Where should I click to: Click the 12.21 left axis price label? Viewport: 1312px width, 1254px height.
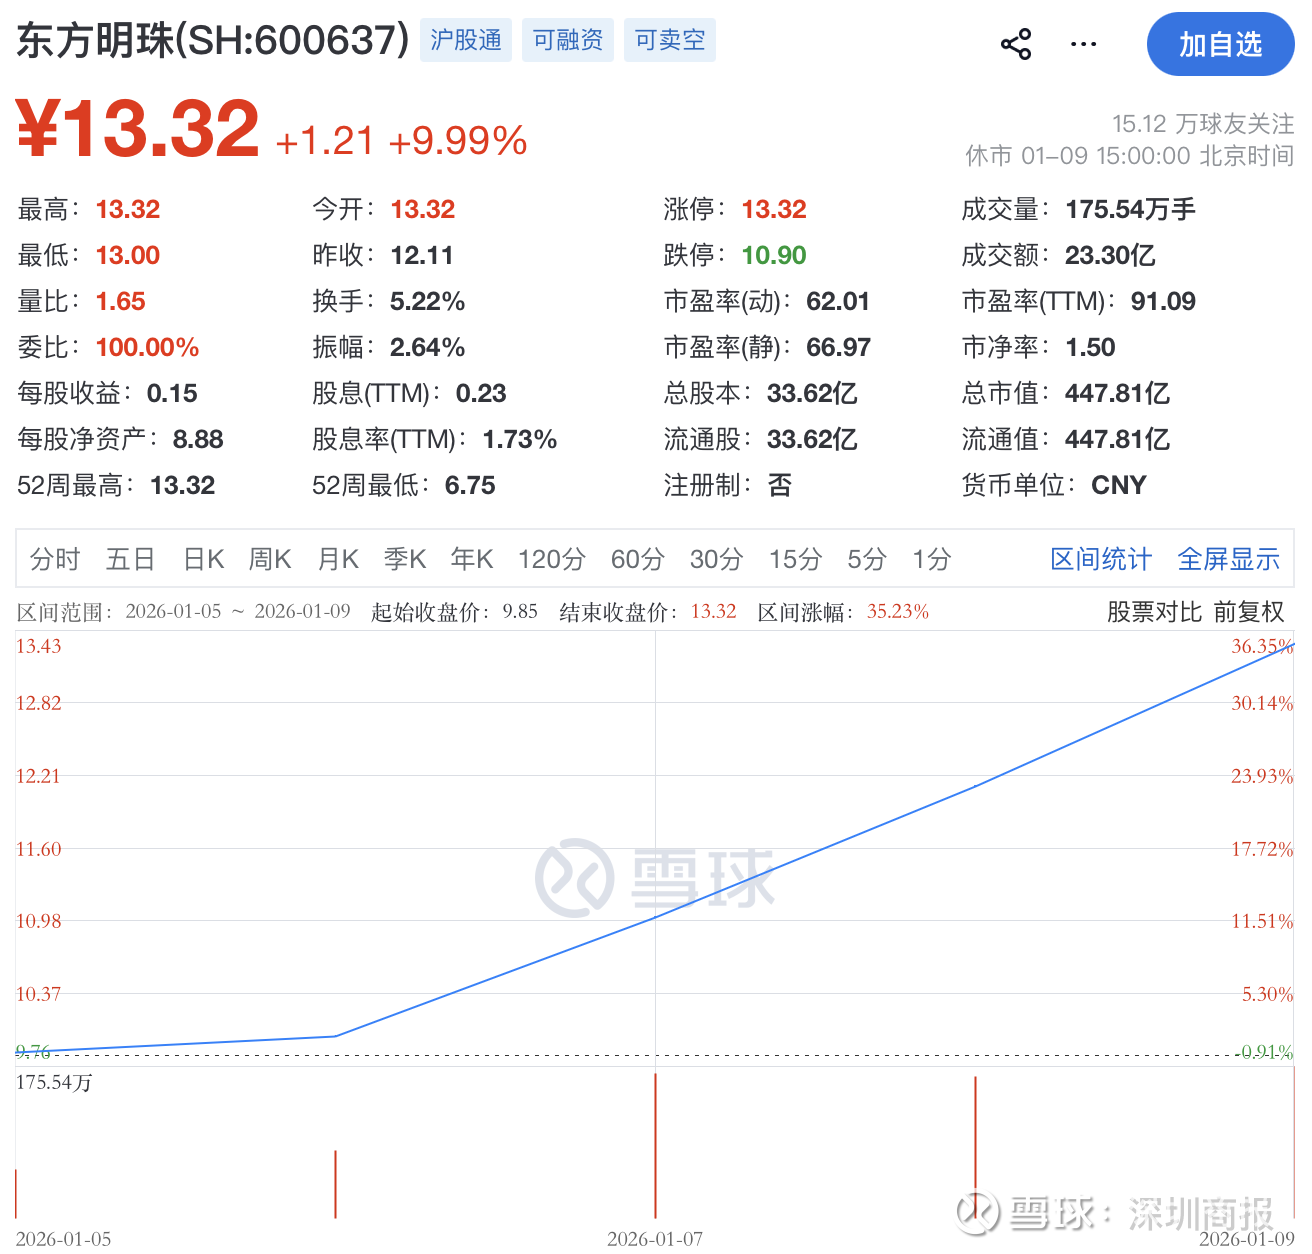(x=38, y=776)
